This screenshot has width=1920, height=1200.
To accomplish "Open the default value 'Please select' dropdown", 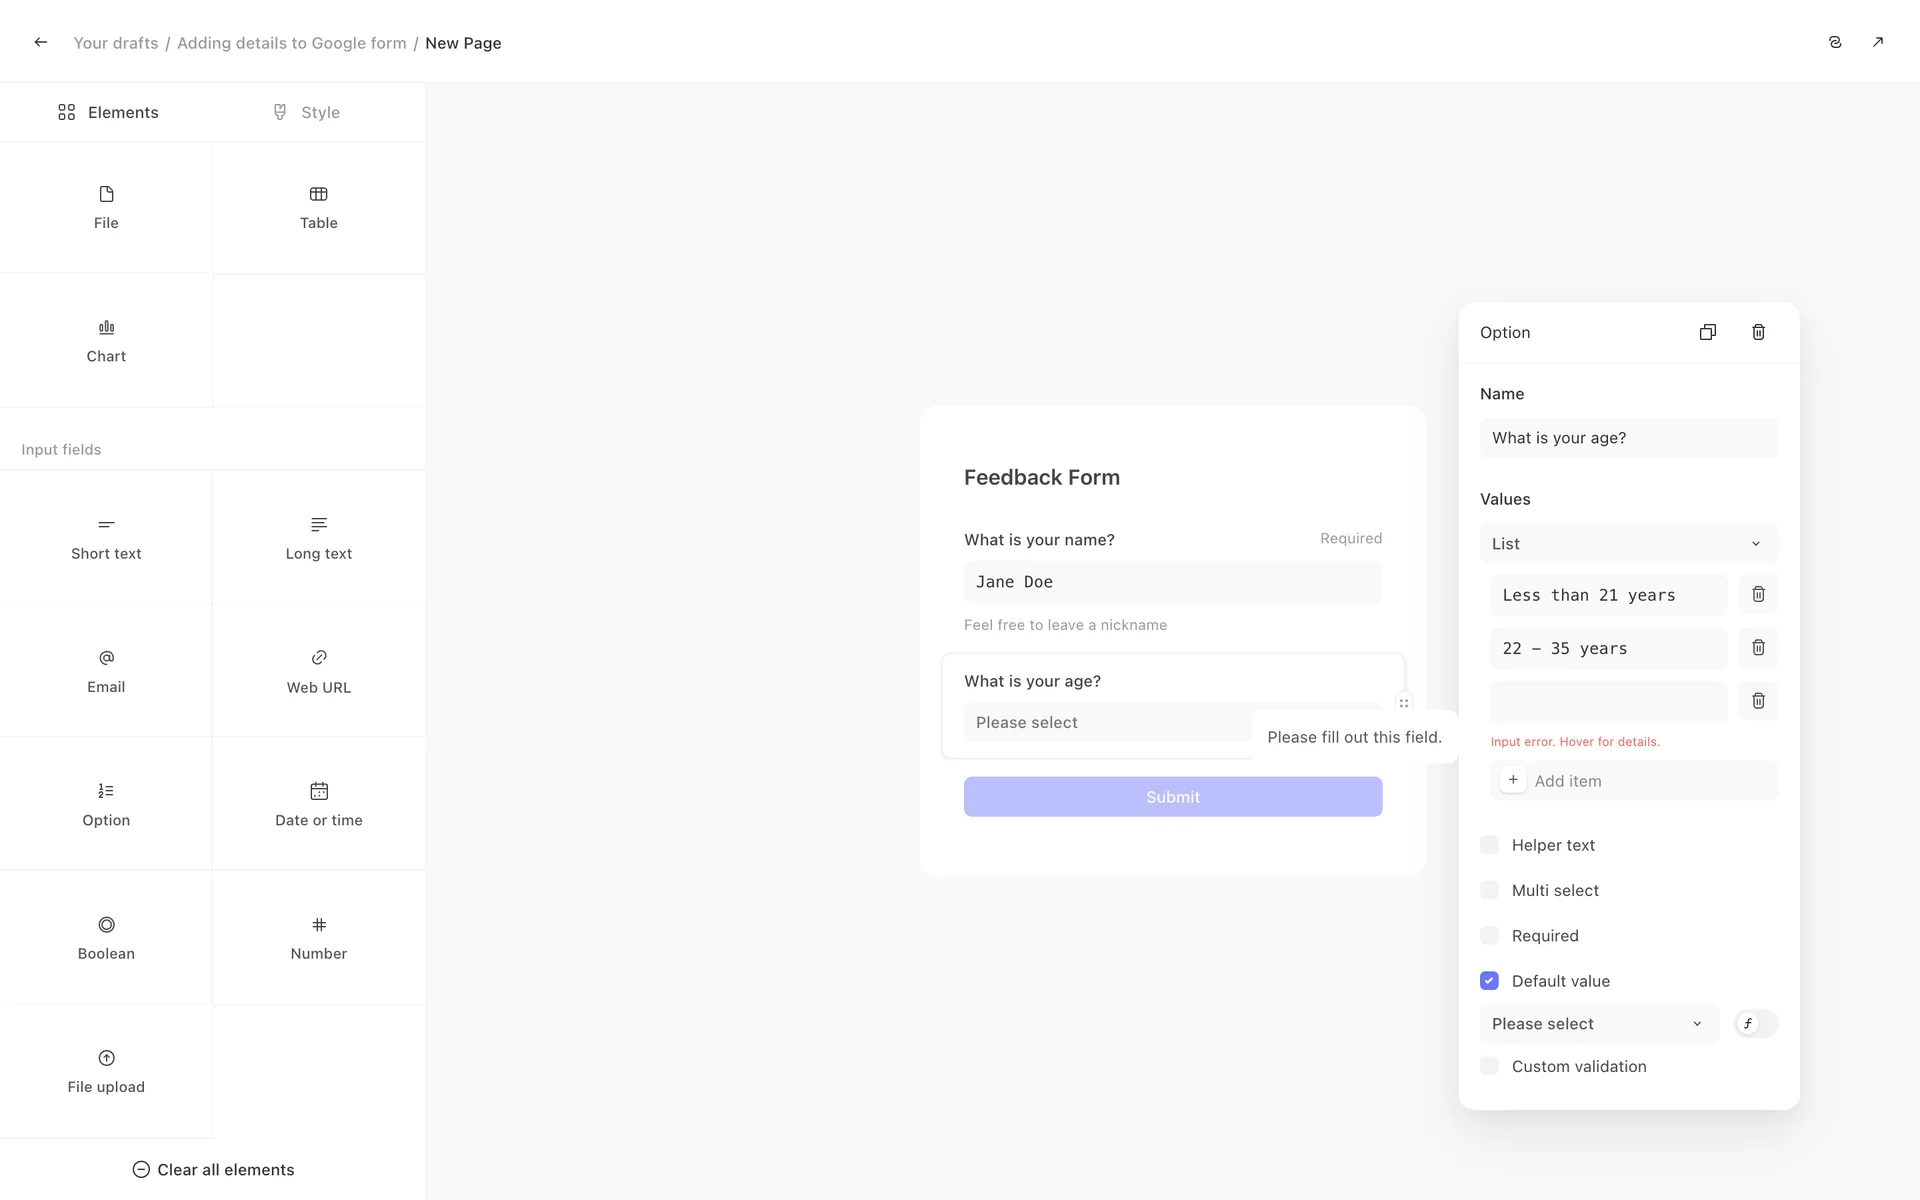I will coord(1598,1024).
